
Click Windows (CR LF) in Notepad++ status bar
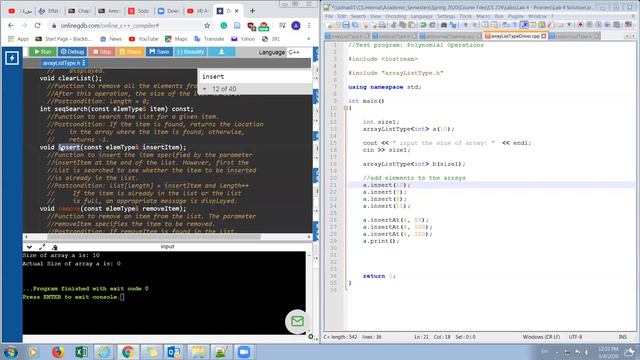tap(541, 337)
